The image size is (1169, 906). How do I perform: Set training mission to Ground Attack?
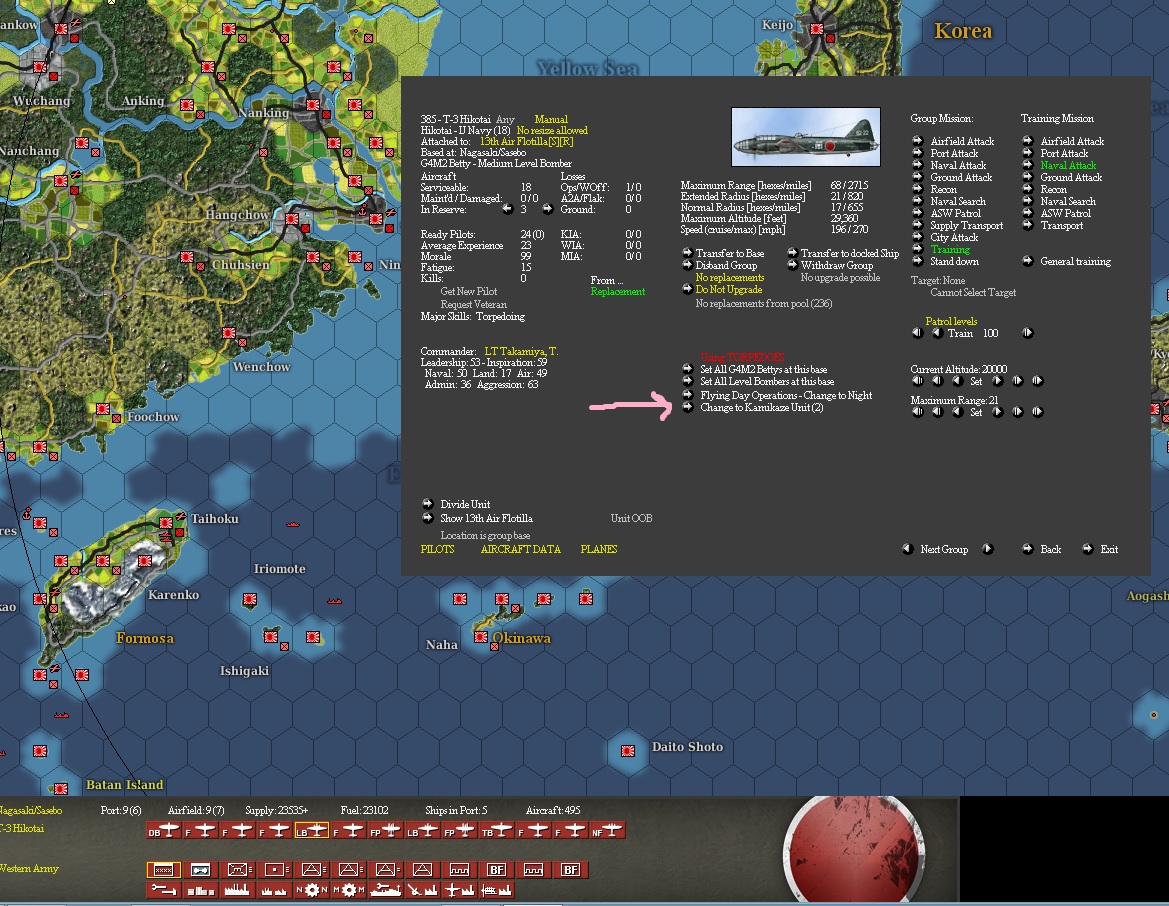(1028, 177)
